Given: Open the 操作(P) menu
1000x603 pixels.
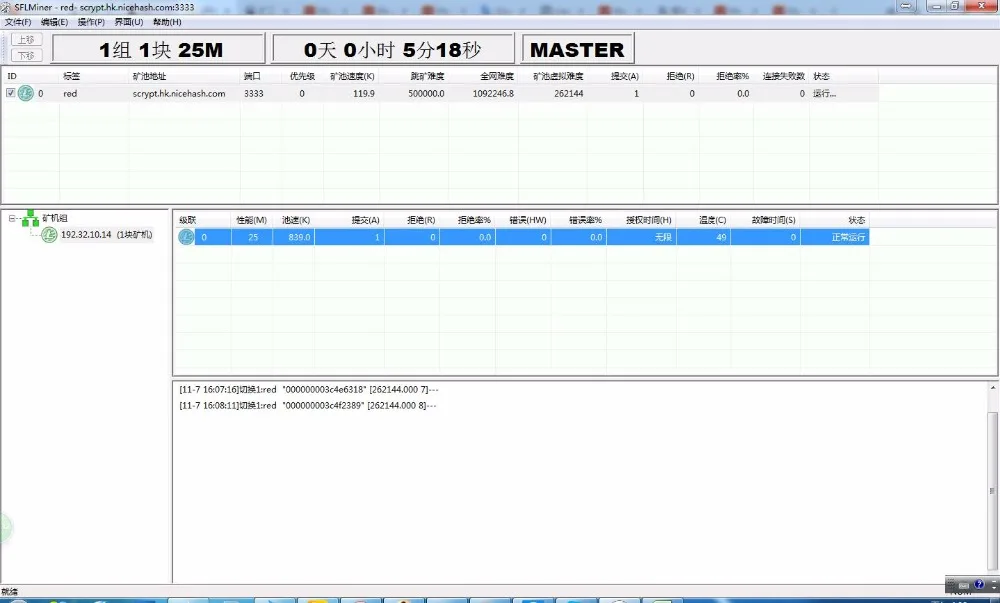Looking at the screenshot, I should click(91, 22).
